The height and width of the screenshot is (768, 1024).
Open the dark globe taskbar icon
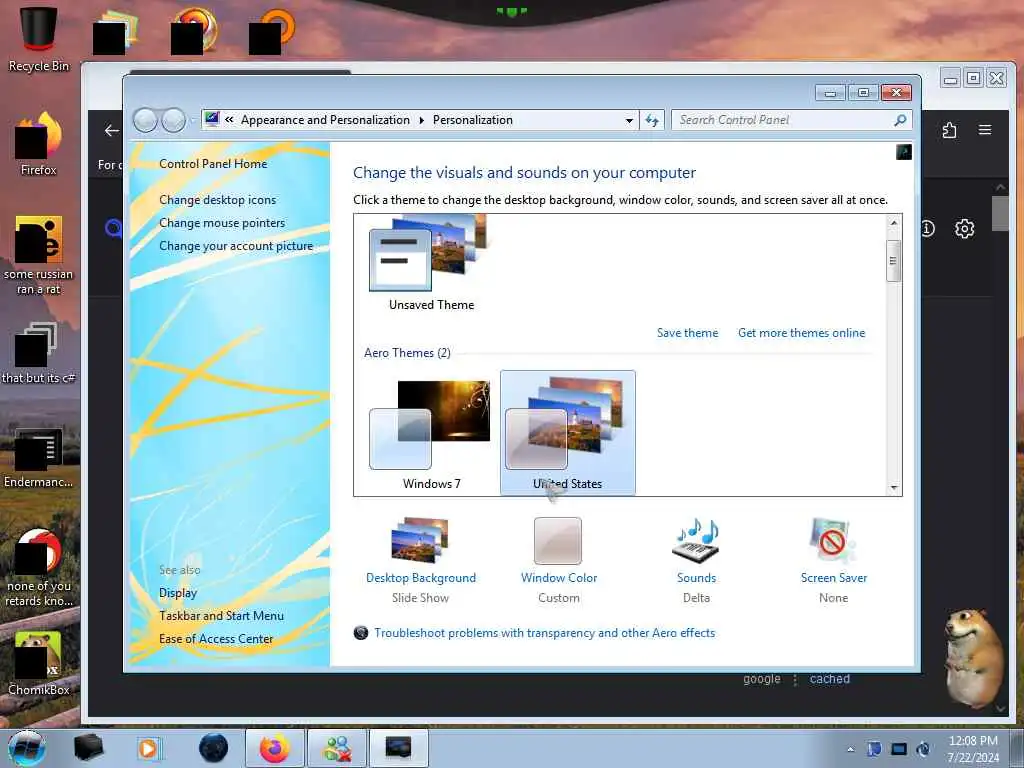(x=214, y=748)
